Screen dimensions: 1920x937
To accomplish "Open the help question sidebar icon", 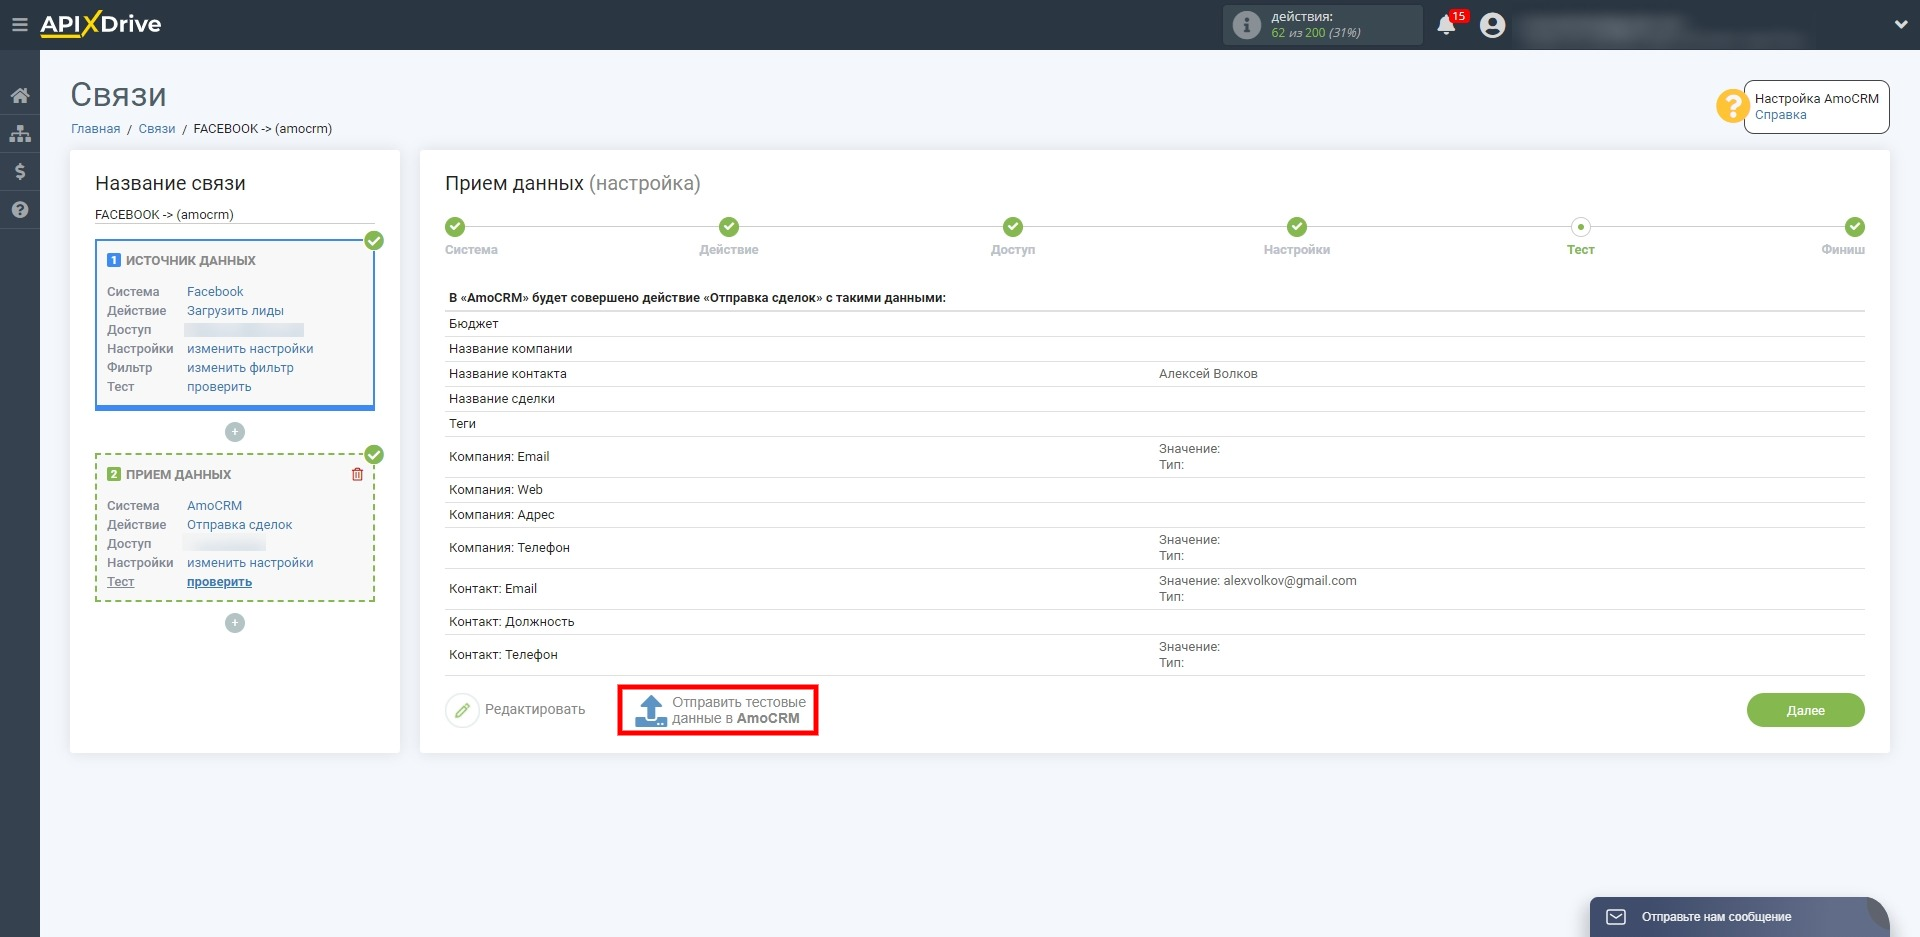I will point(20,210).
